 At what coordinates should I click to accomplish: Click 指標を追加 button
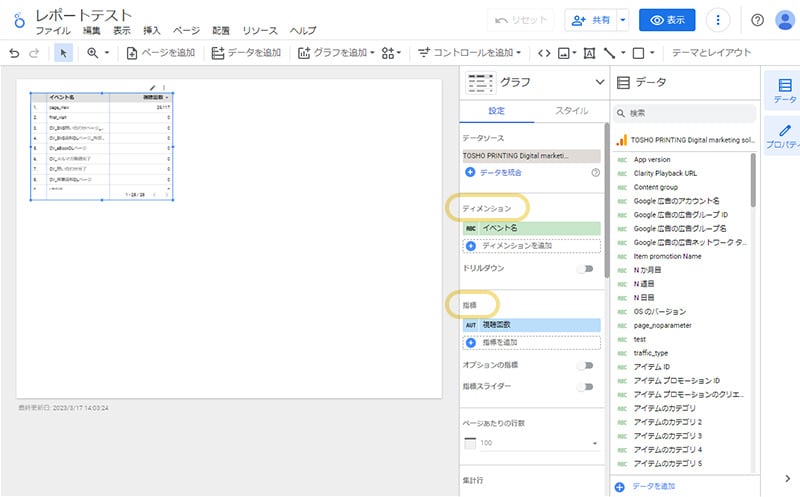[531, 342]
